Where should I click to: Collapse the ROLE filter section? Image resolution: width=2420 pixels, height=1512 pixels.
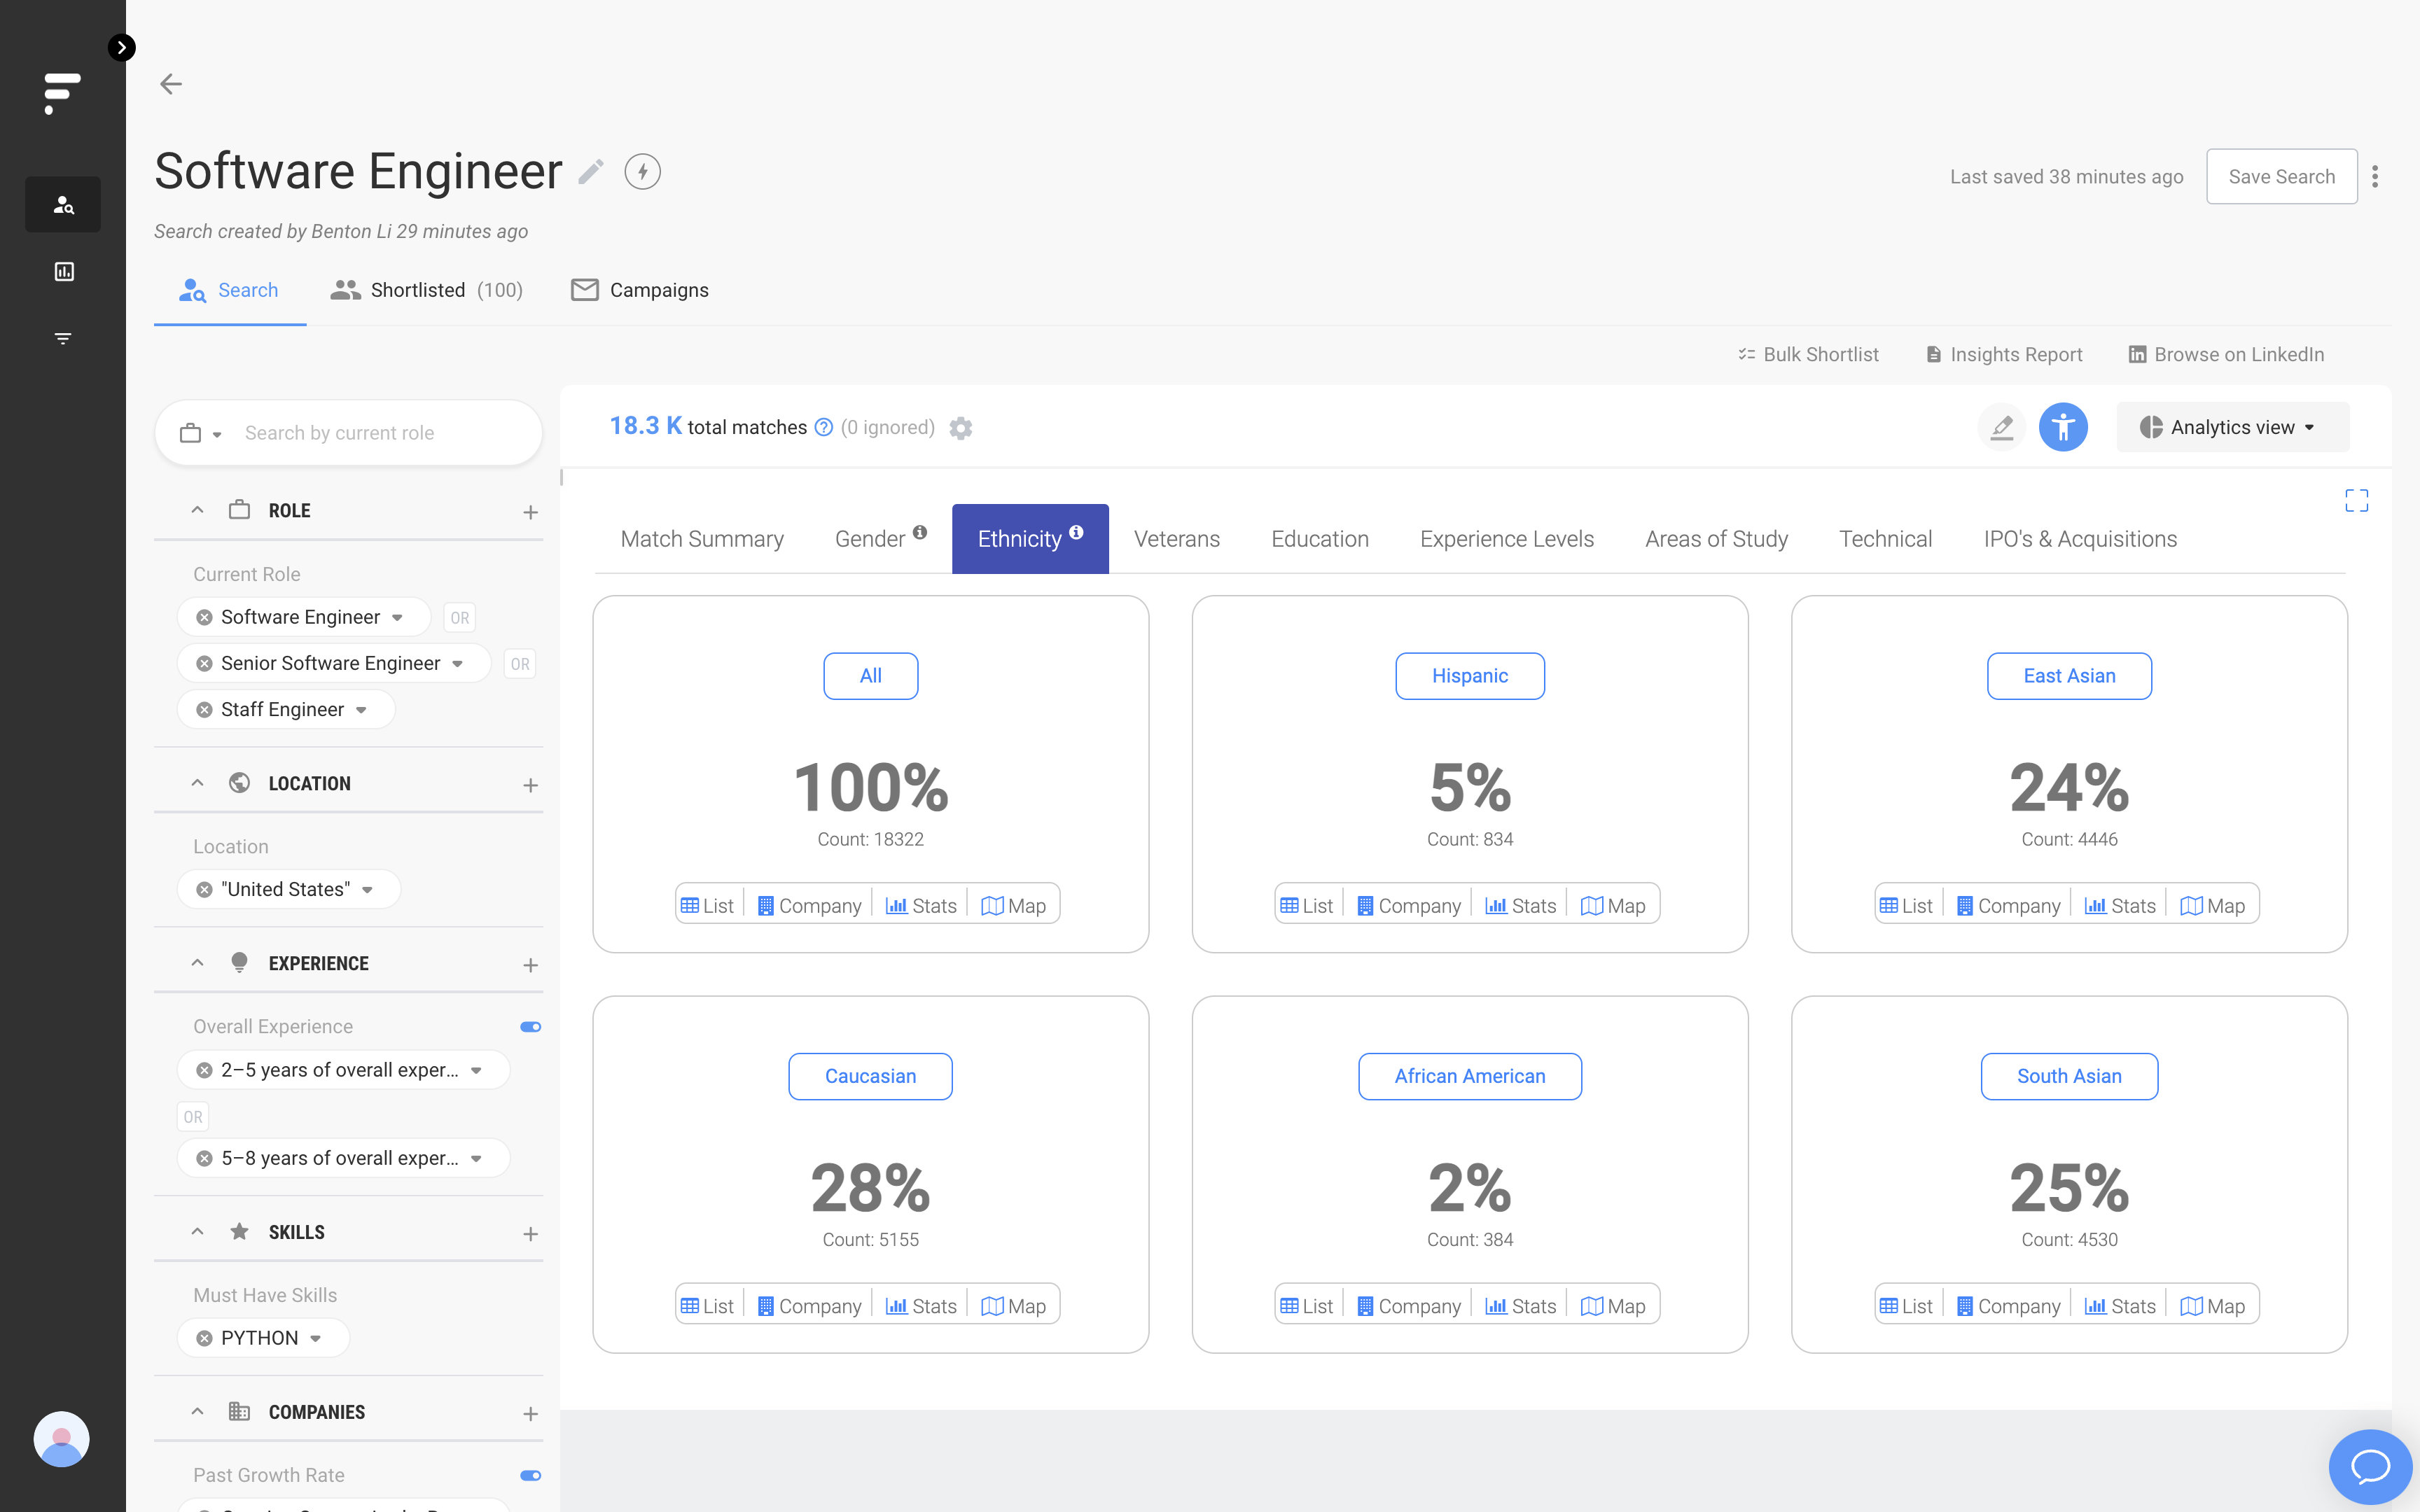198,510
